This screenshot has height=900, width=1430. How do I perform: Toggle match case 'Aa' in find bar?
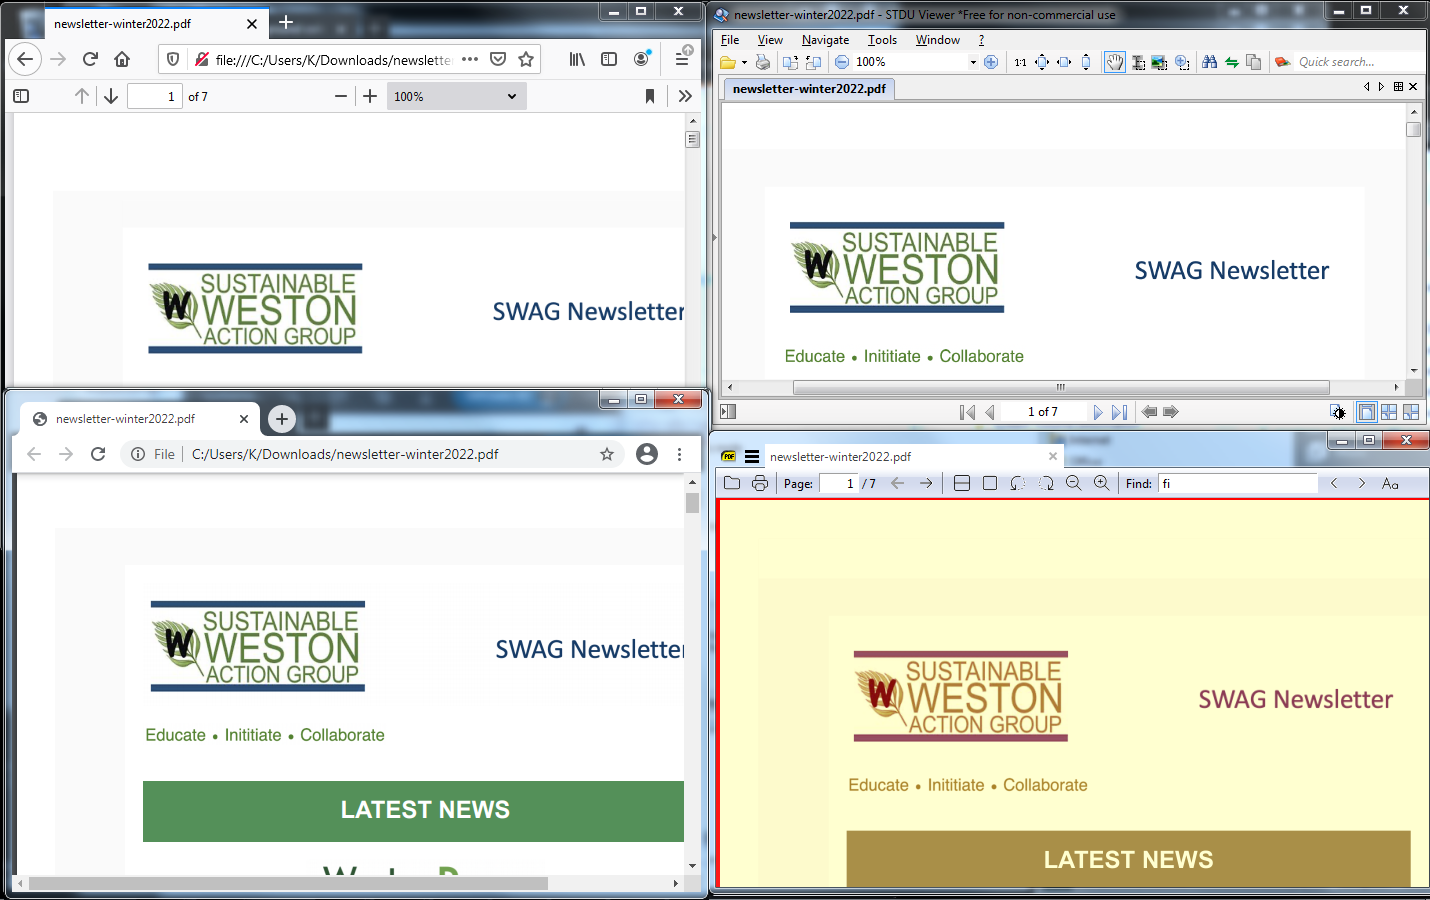coord(1390,483)
